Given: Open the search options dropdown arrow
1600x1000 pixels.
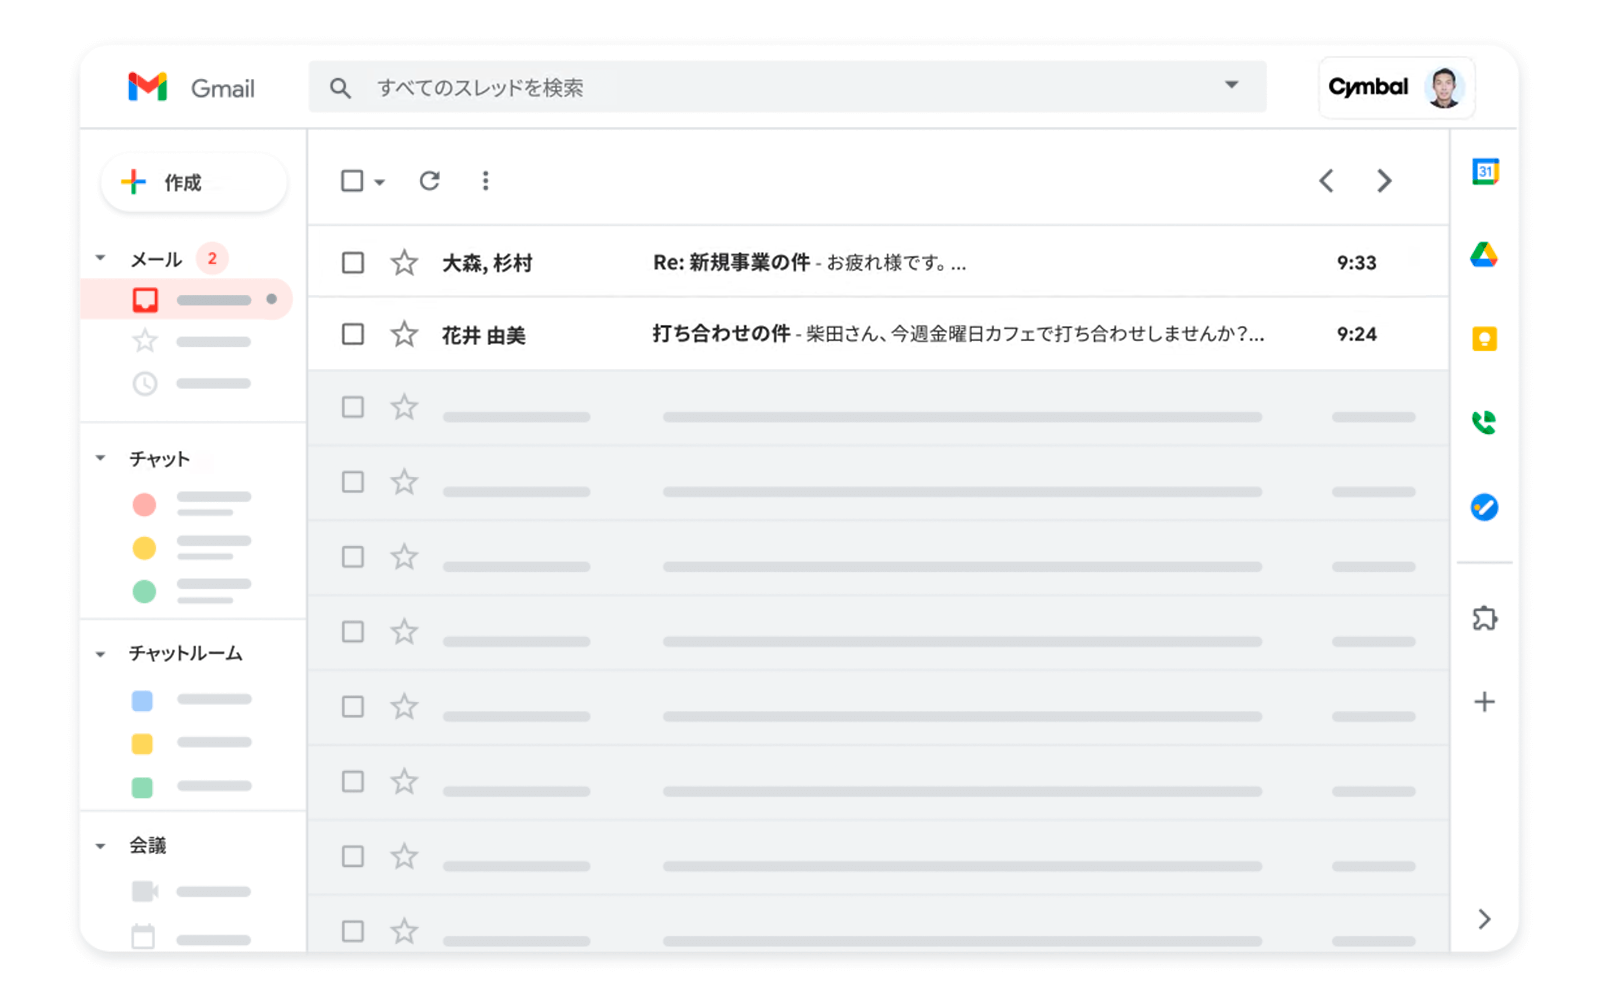Looking at the screenshot, I should [1232, 86].
